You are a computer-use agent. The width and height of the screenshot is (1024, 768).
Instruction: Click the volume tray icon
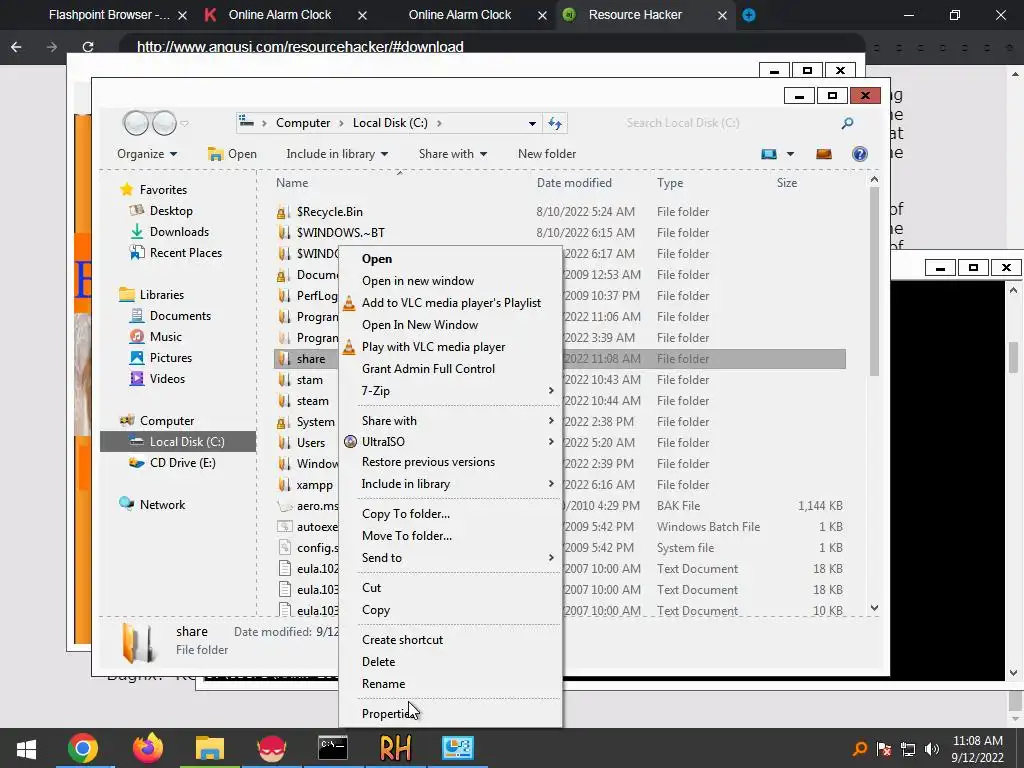932,749
